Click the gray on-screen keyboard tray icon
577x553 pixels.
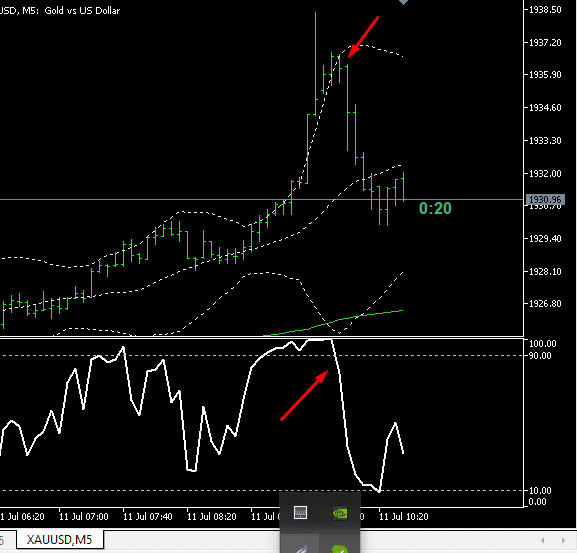(300, 513)
